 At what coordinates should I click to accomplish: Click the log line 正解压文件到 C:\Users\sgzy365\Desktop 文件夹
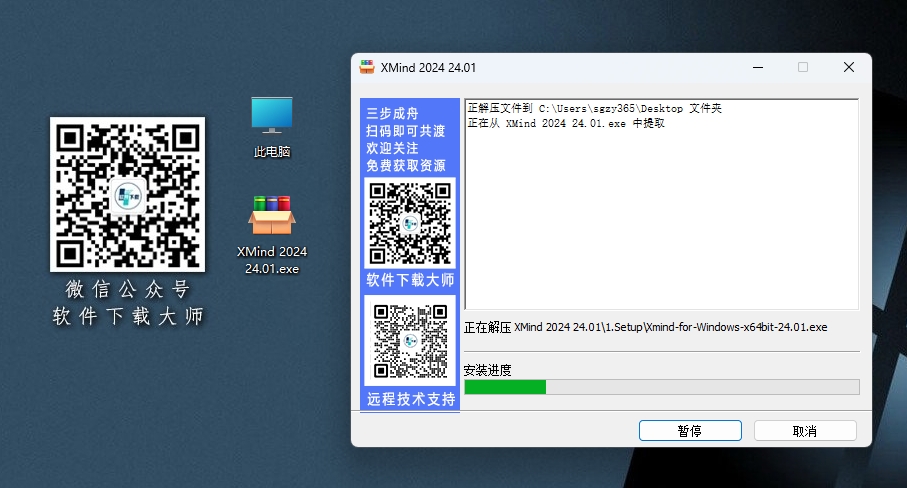595,108
